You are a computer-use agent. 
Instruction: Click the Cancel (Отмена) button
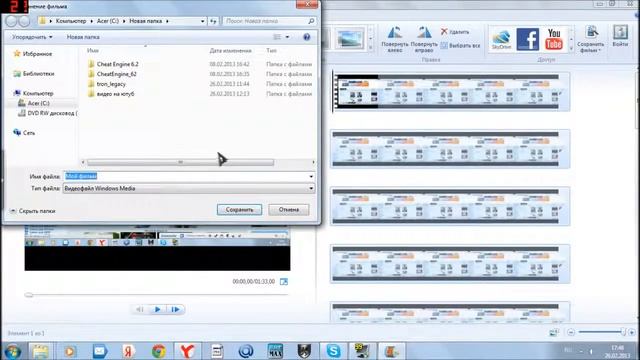click(289, 210)
